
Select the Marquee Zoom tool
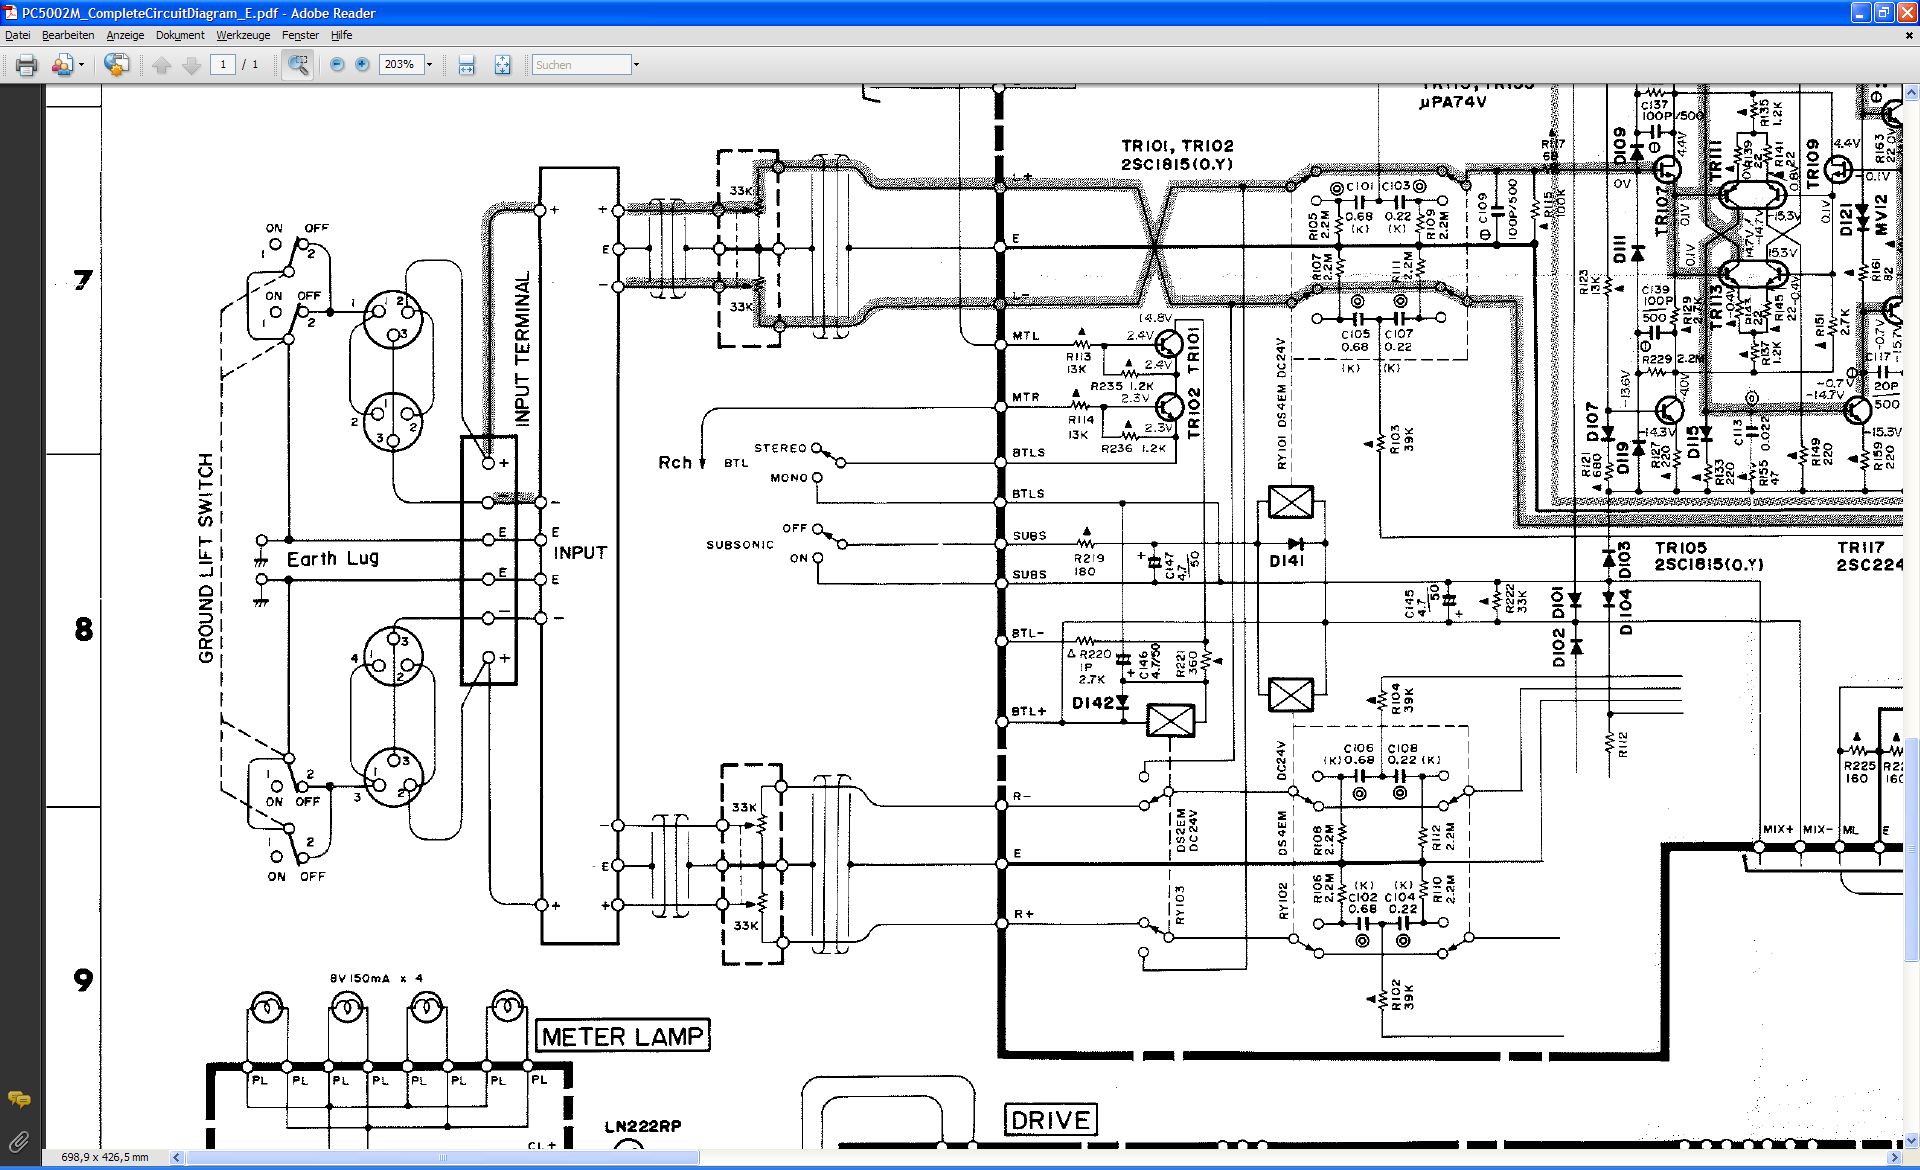[x=298, y=65]
